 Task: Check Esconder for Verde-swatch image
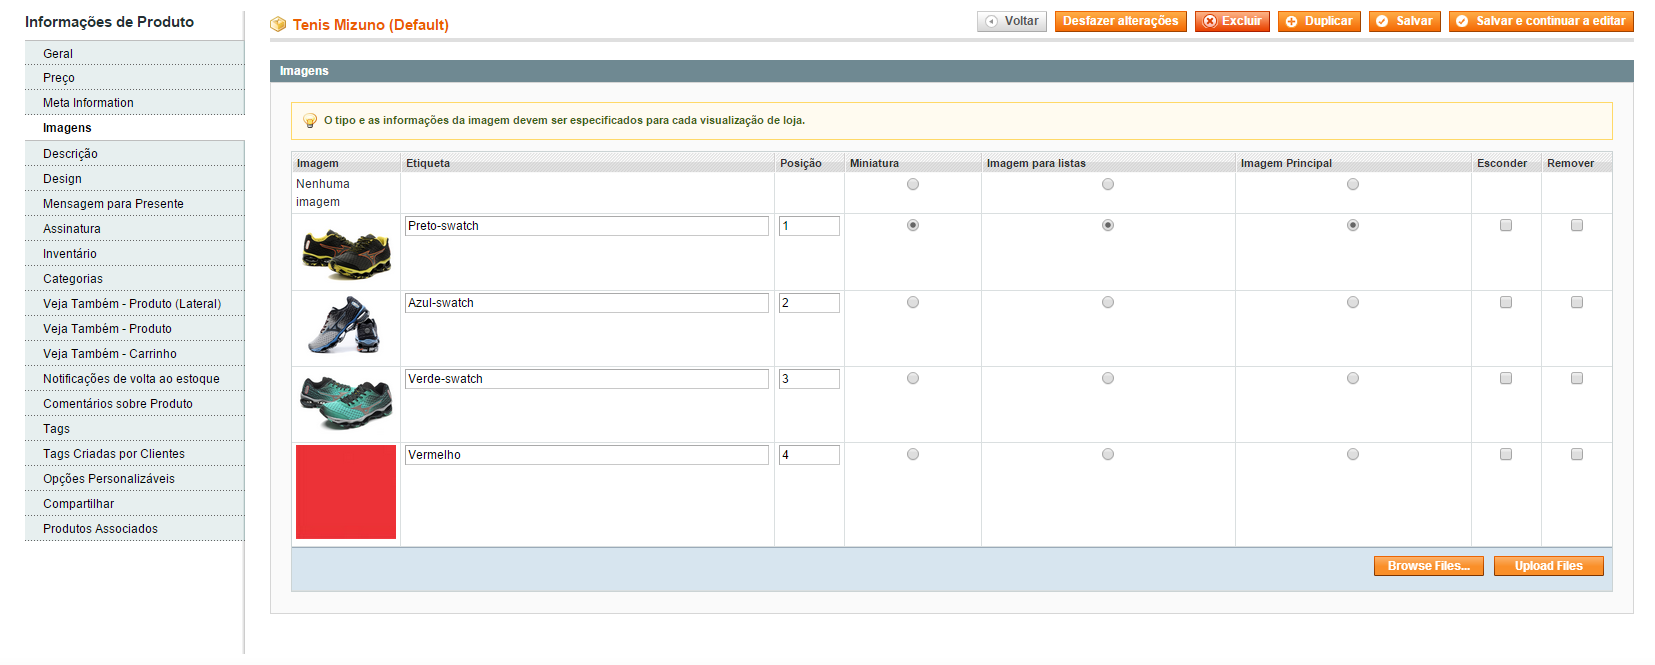coord(1506,378)
